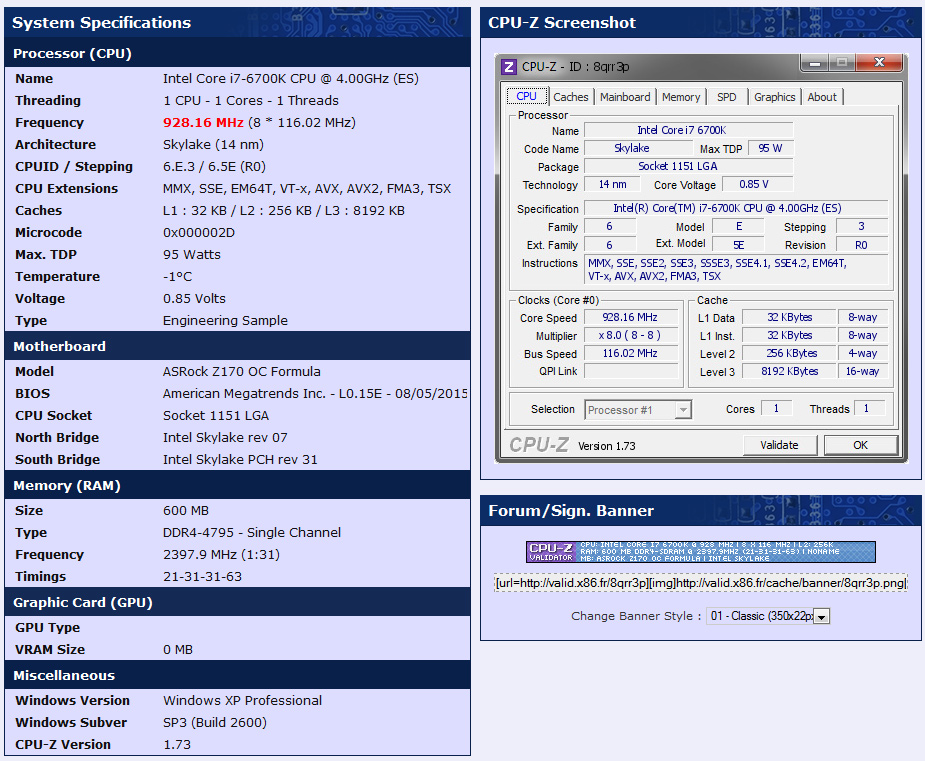Image resolution: width=925 pixels, height=761 pixels.
Task: Click the banner style dropdown arrow
Action: click(822, 618)
